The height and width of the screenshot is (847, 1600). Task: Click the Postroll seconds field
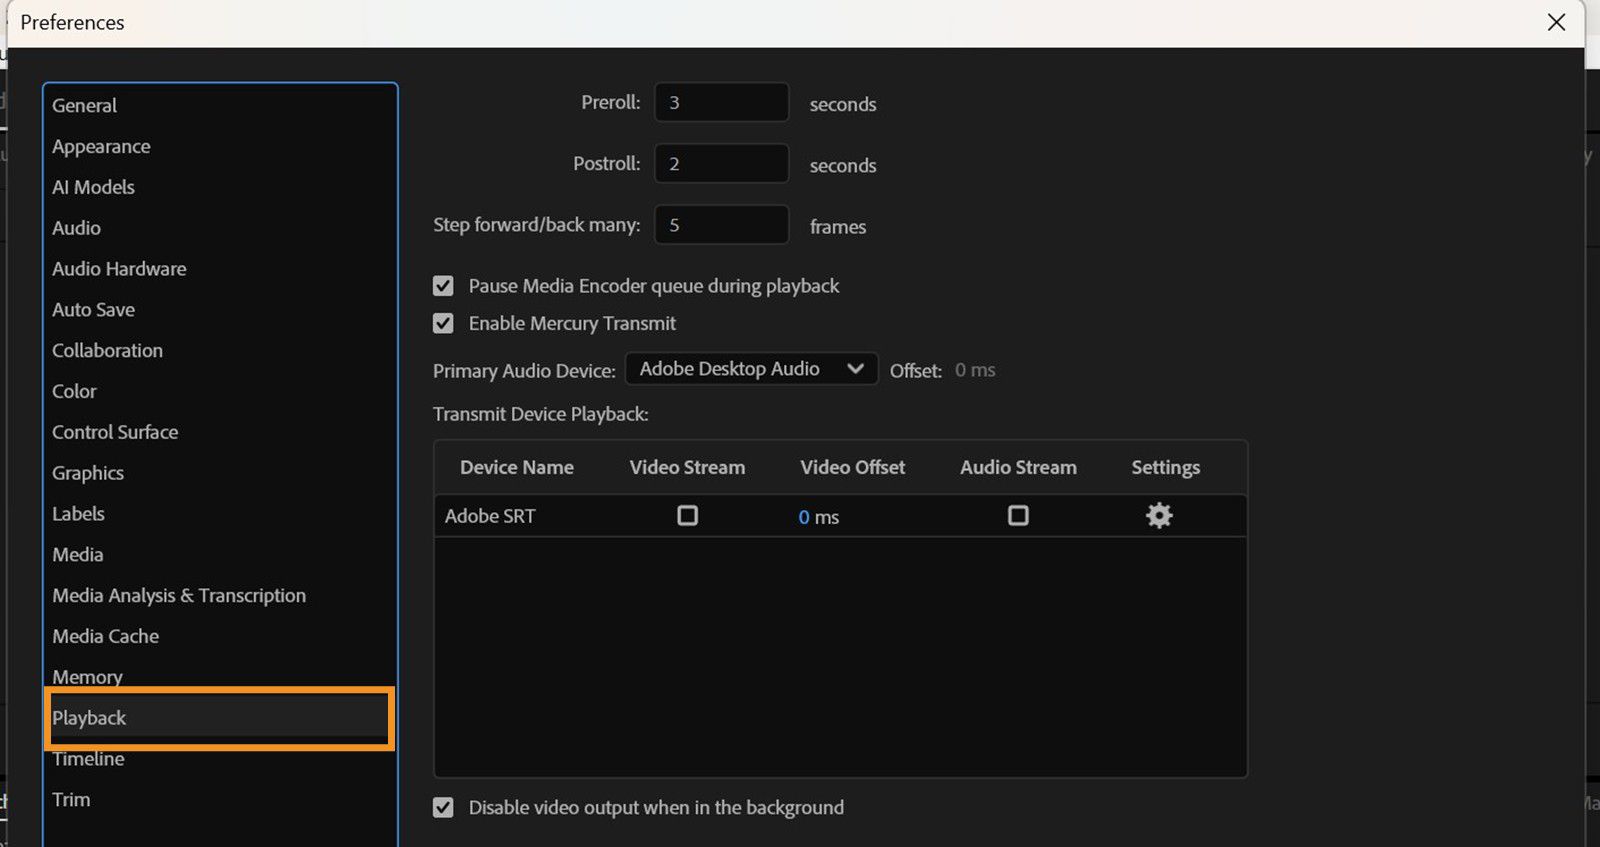[721, 164]
